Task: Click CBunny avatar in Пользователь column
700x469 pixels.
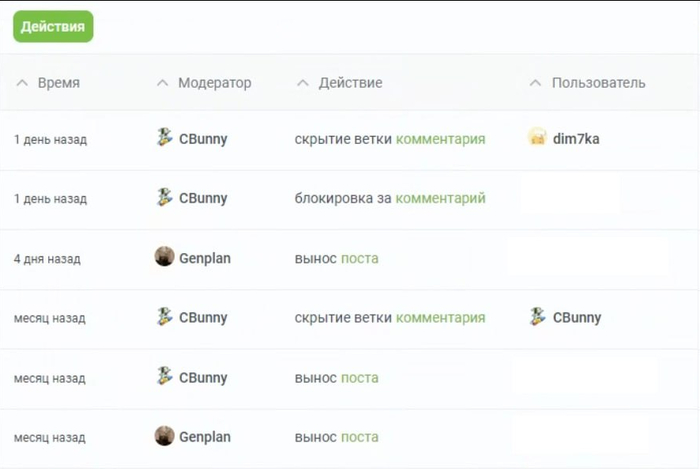Action: [x=537, y=317]
